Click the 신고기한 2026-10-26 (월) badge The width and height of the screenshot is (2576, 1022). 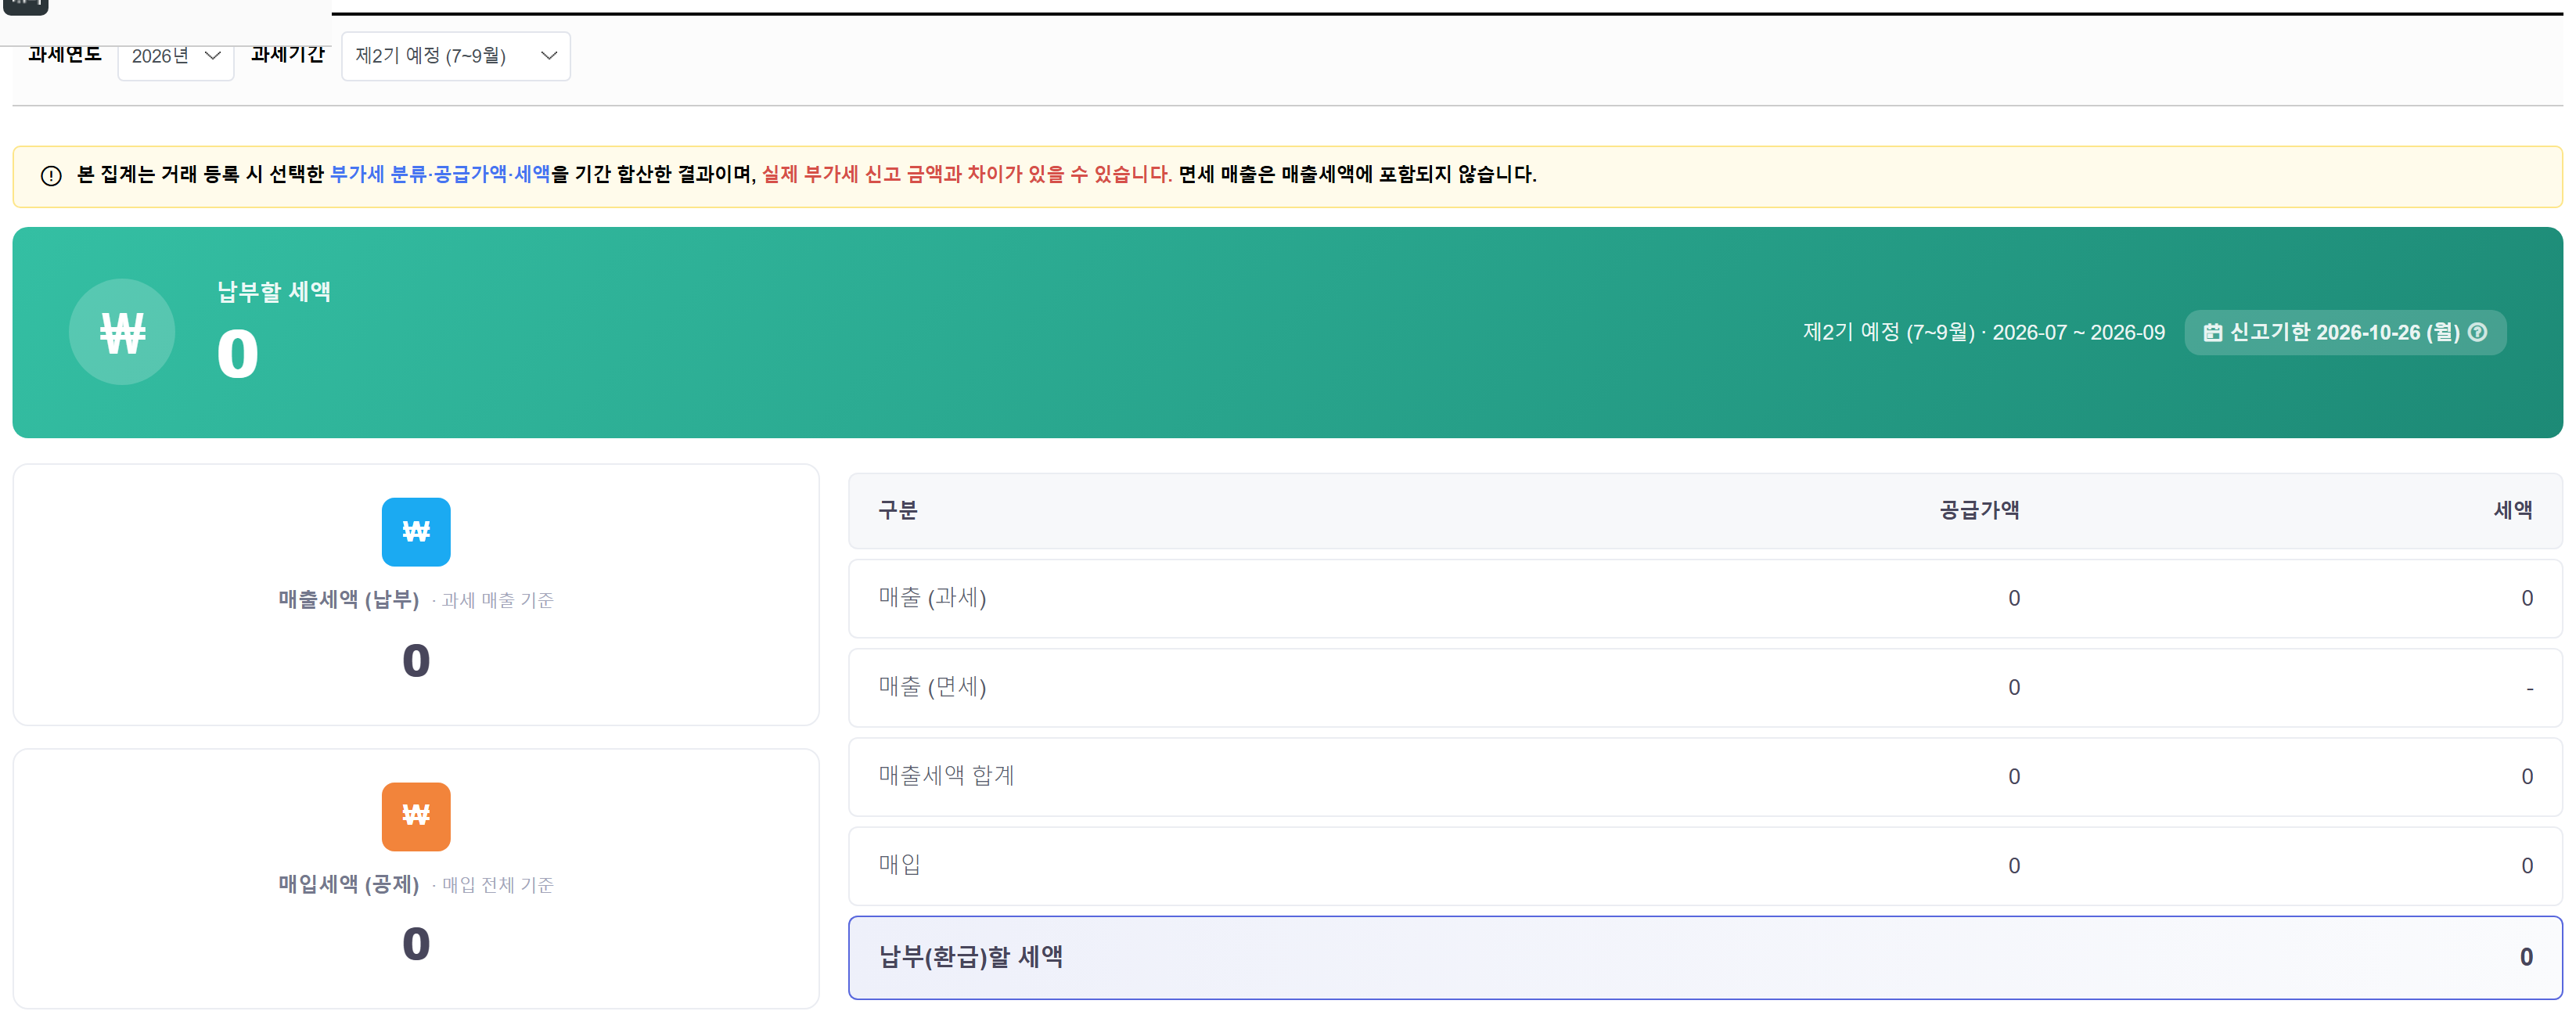pyautogui.click(x=2344, y=332)
